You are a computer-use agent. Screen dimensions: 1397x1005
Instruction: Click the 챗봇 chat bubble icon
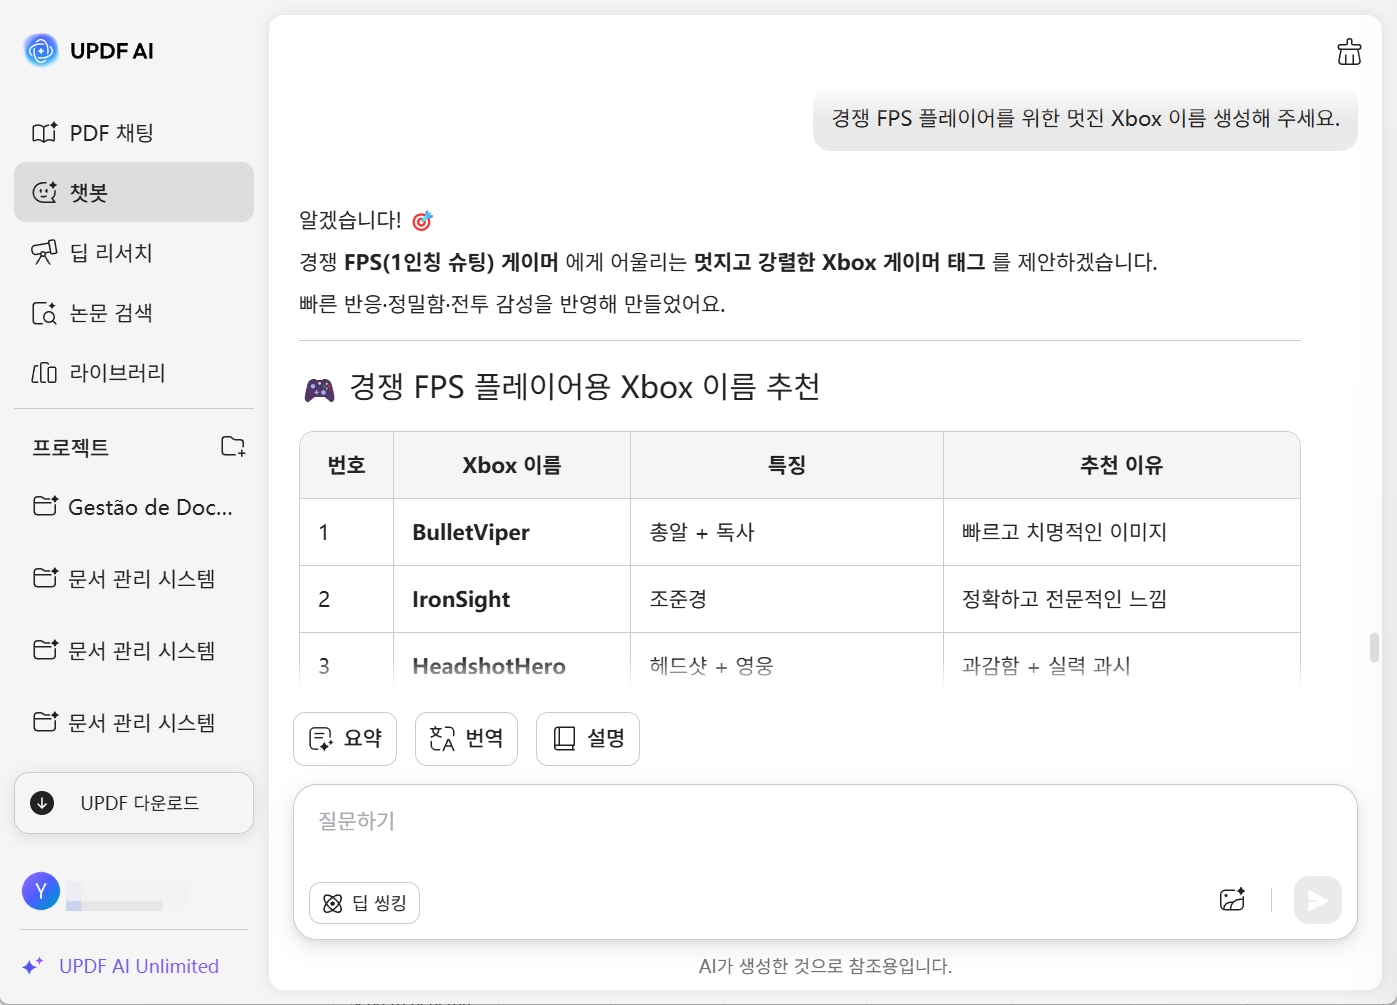pyautogui.click(x=45, y=192)
